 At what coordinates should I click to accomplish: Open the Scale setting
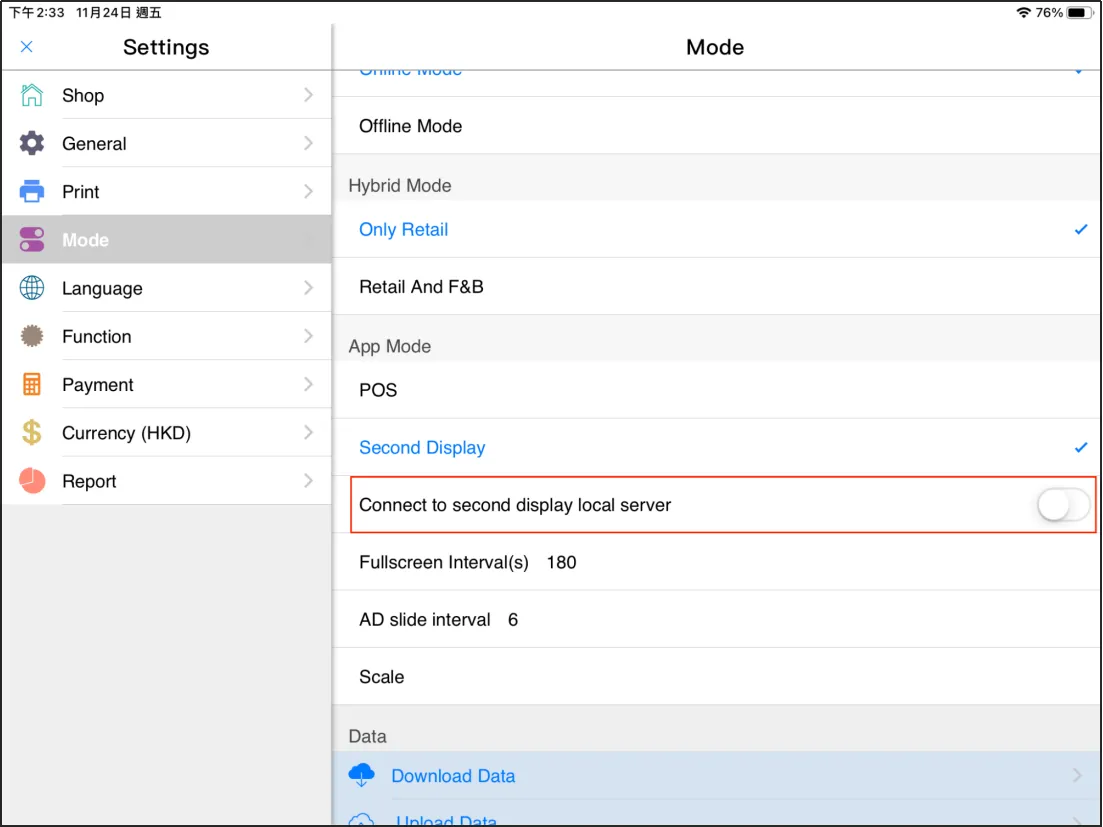(x=382, y=677)
